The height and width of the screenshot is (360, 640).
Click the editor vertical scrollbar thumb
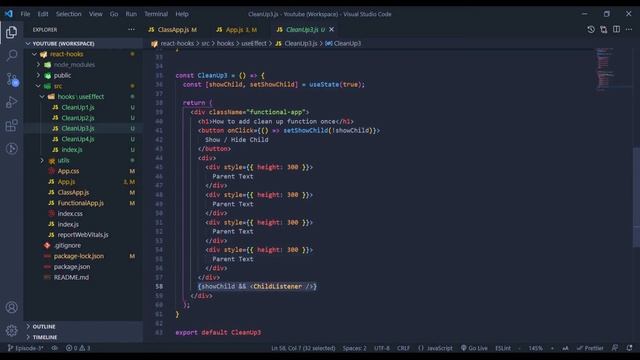pyautogui.click(x=636, y=197)
